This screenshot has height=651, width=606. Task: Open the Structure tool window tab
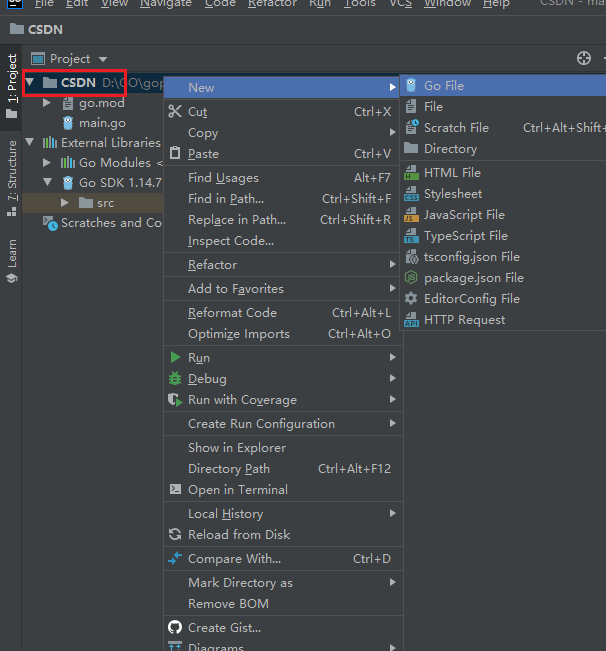pyautogui.click(x=12, y=179)
